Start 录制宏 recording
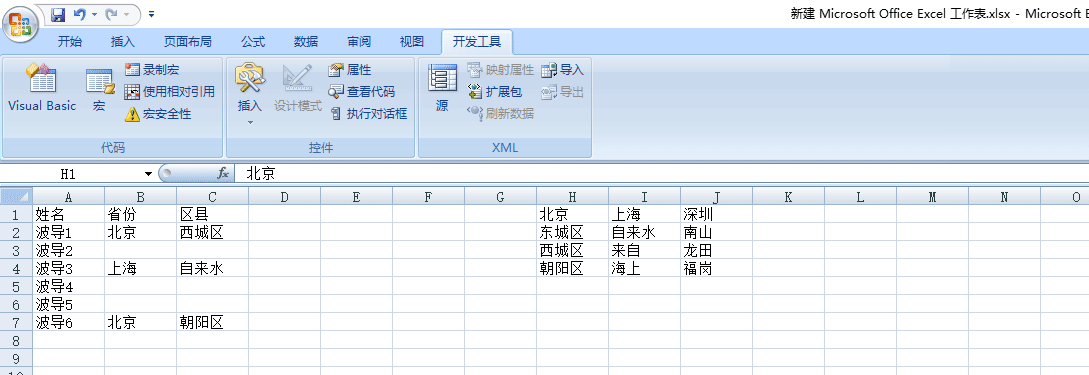The height and width of the screenshot is (375, 1089). (152, 69)
